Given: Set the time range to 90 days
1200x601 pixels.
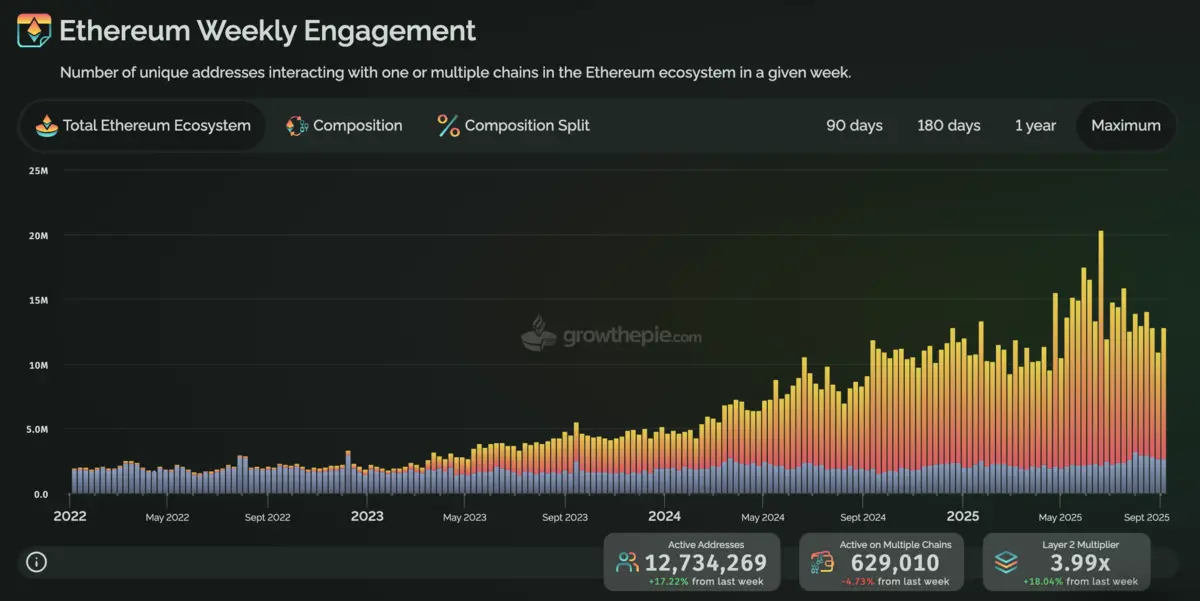Looking at the screenshot, I should pyautogui.click(x=854, y=126).
